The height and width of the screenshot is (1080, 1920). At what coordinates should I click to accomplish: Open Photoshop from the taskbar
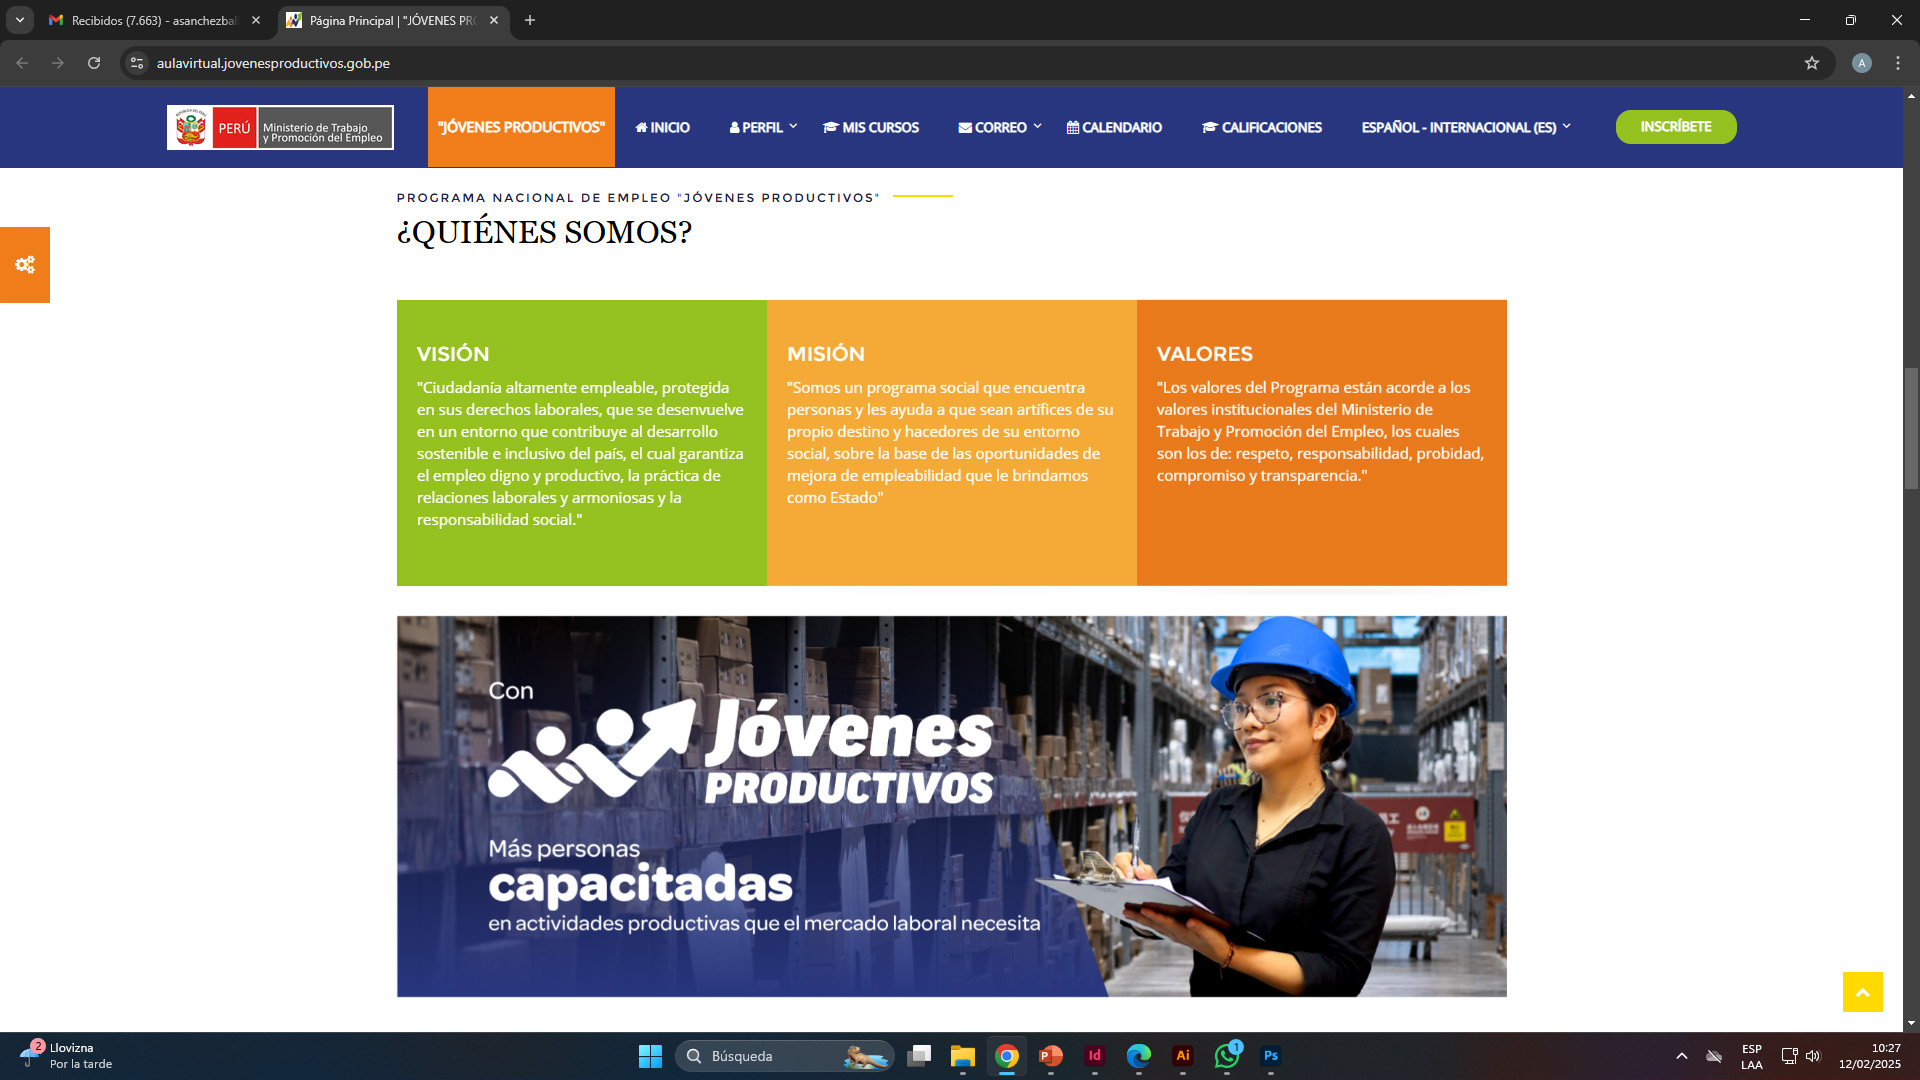(1271, 1056)
